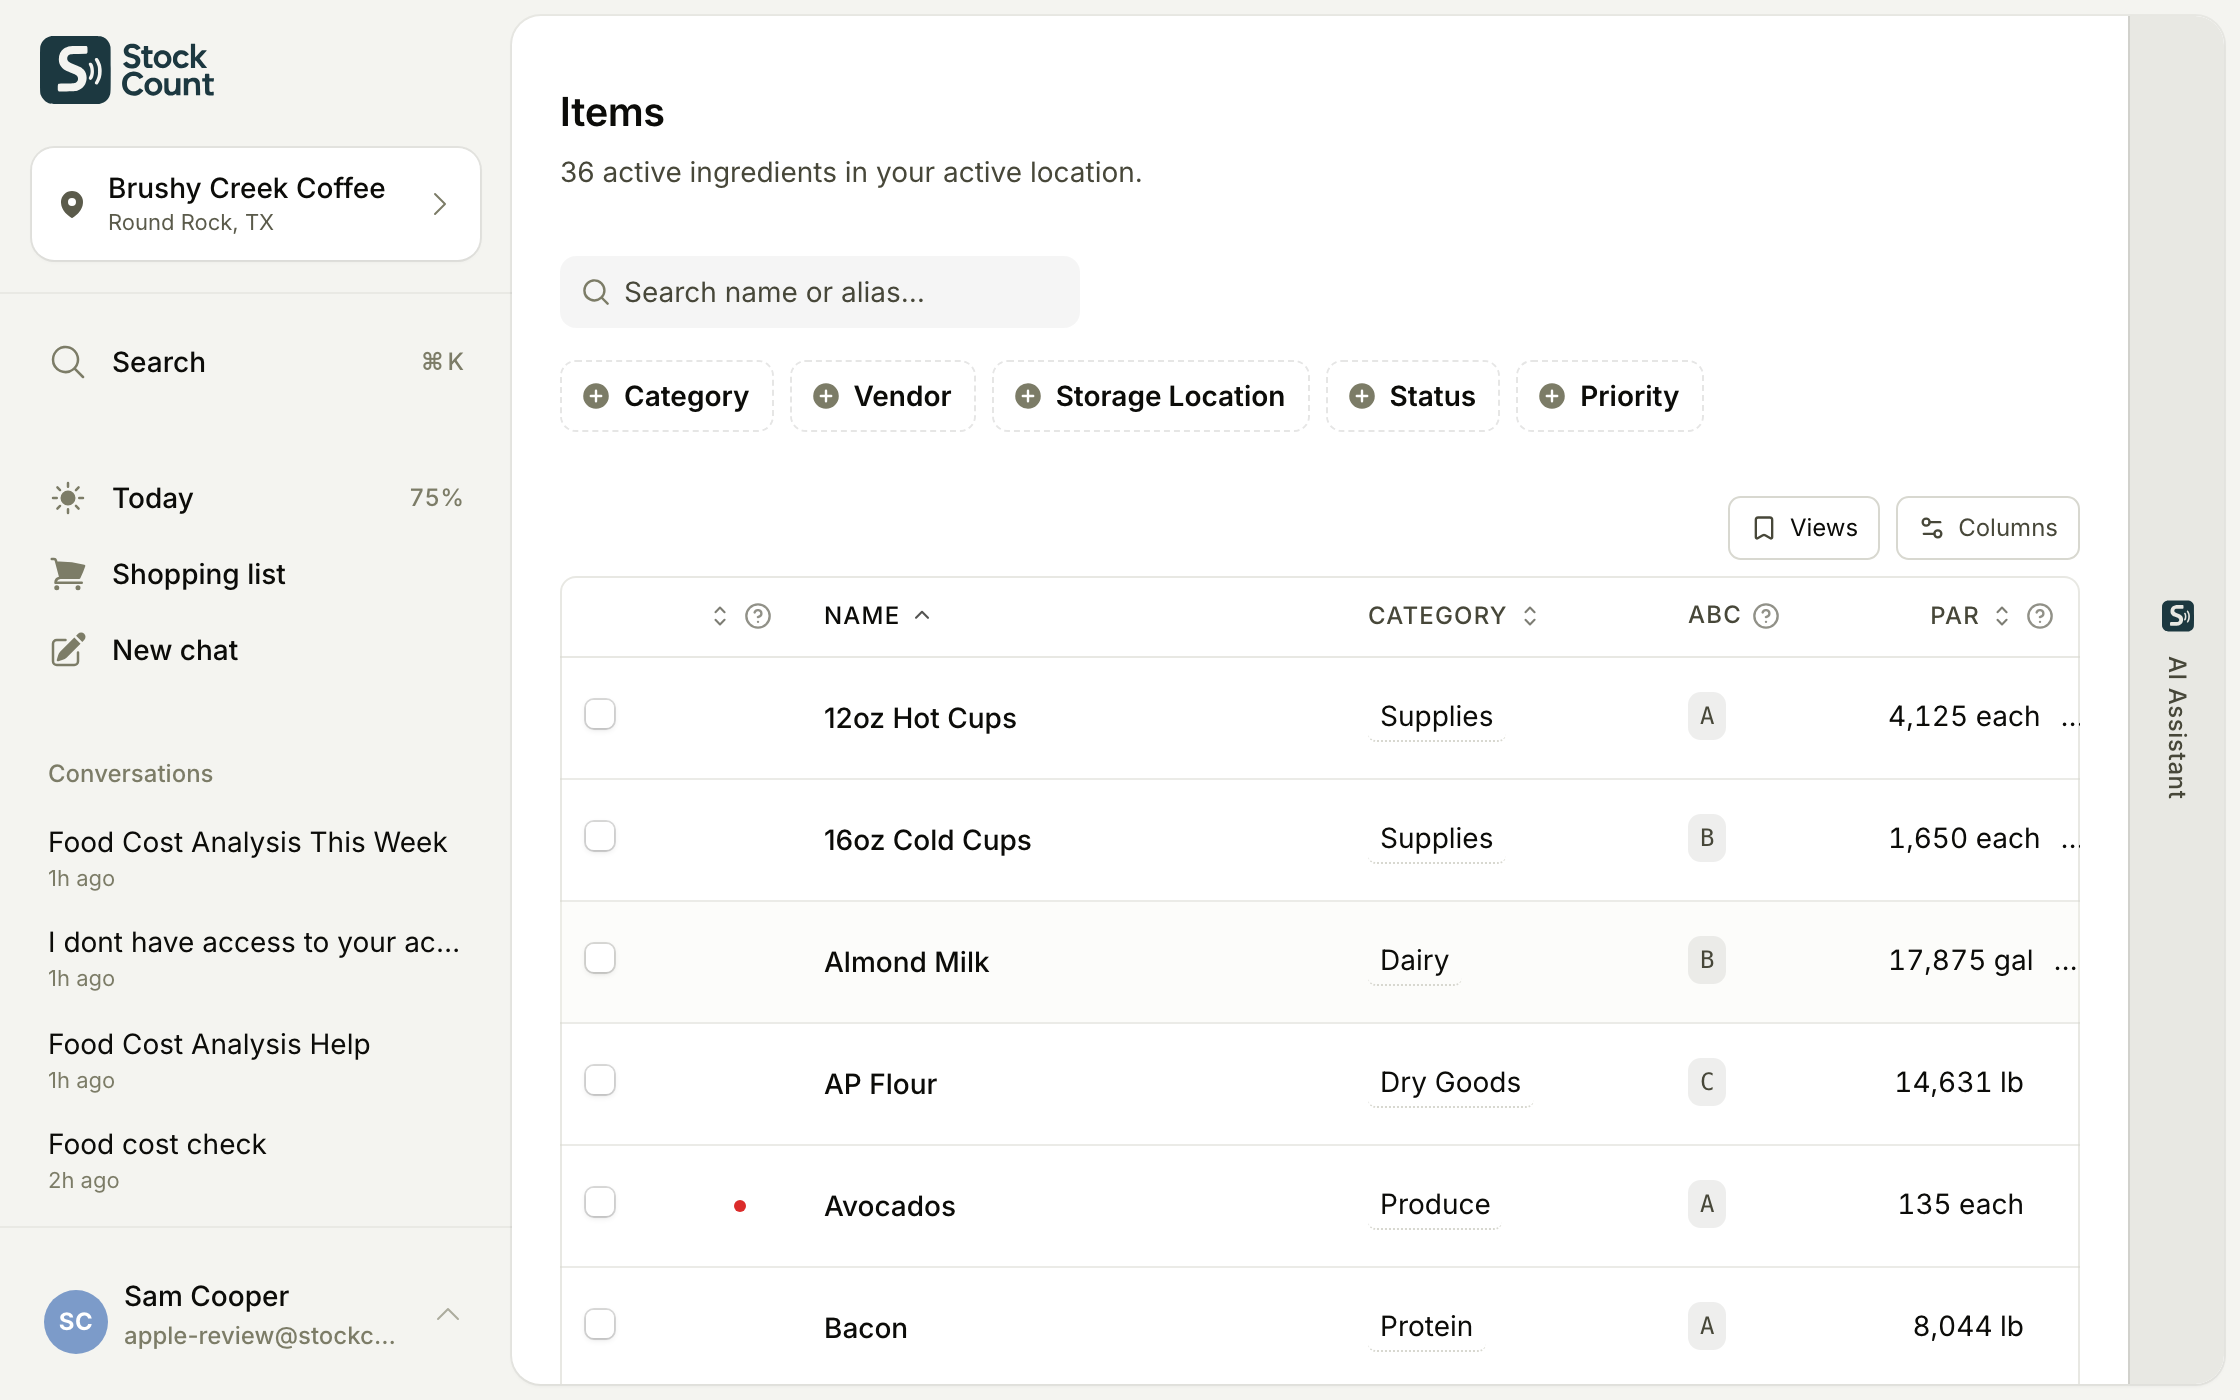
Task: Click the Produce category of Avocados
Action: click(1435, 1204)
